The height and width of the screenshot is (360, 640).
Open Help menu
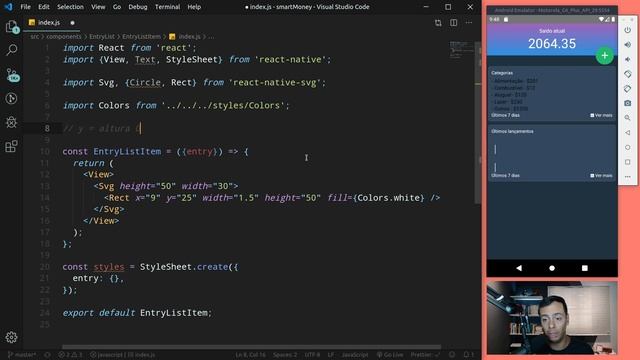point(194,7)
